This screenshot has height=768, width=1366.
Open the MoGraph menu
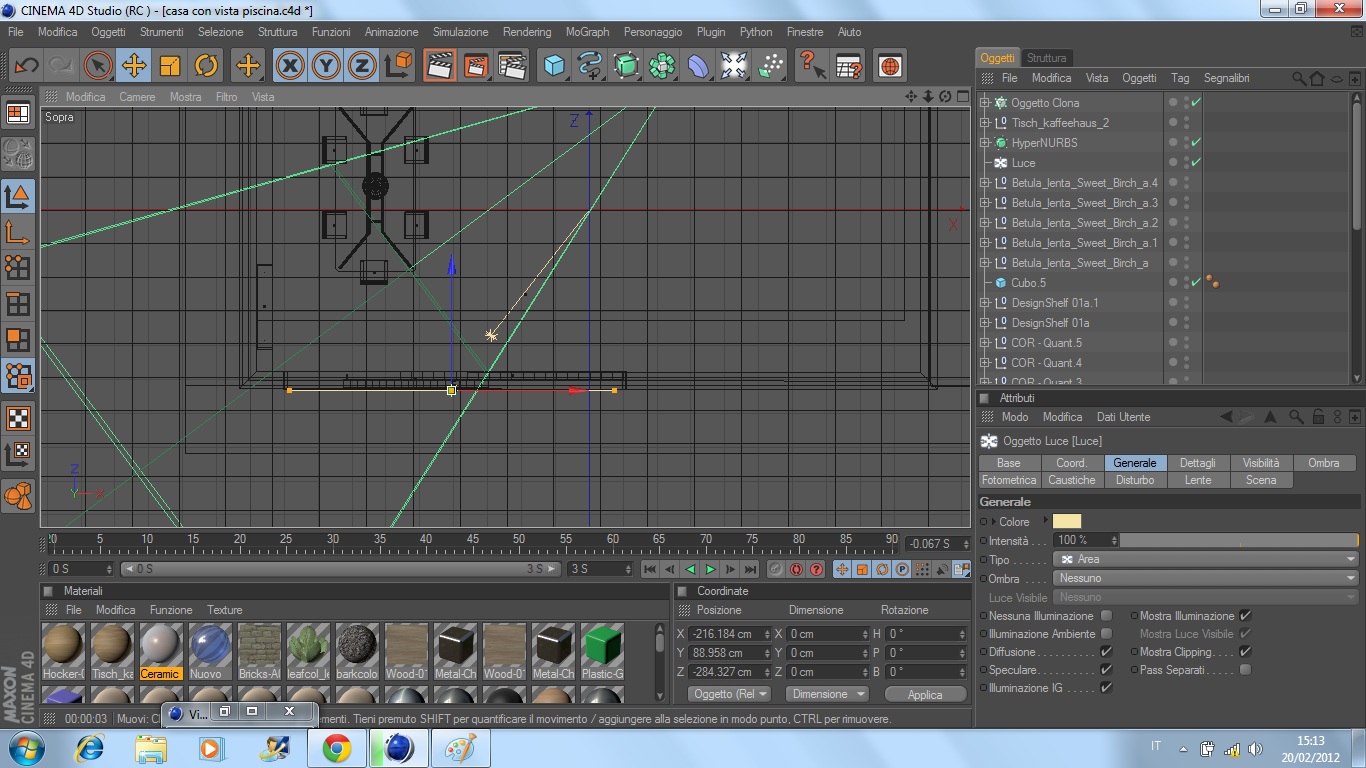[x=587, y=32]
